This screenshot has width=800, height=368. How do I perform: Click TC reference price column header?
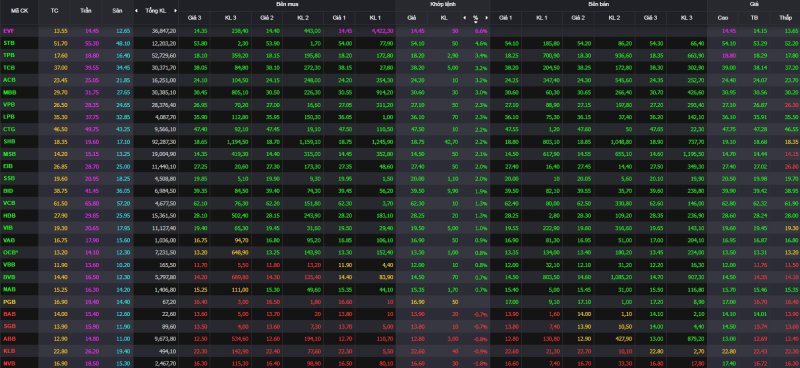point(55,10)
